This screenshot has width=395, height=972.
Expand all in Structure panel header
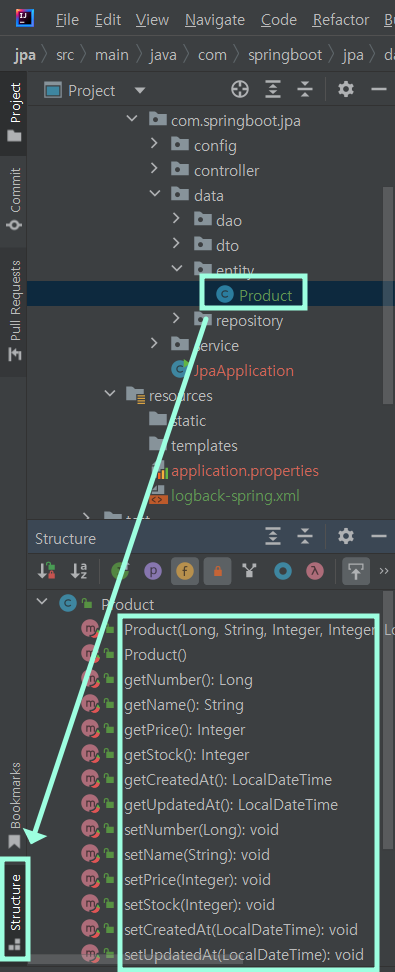tap(272, 537)
